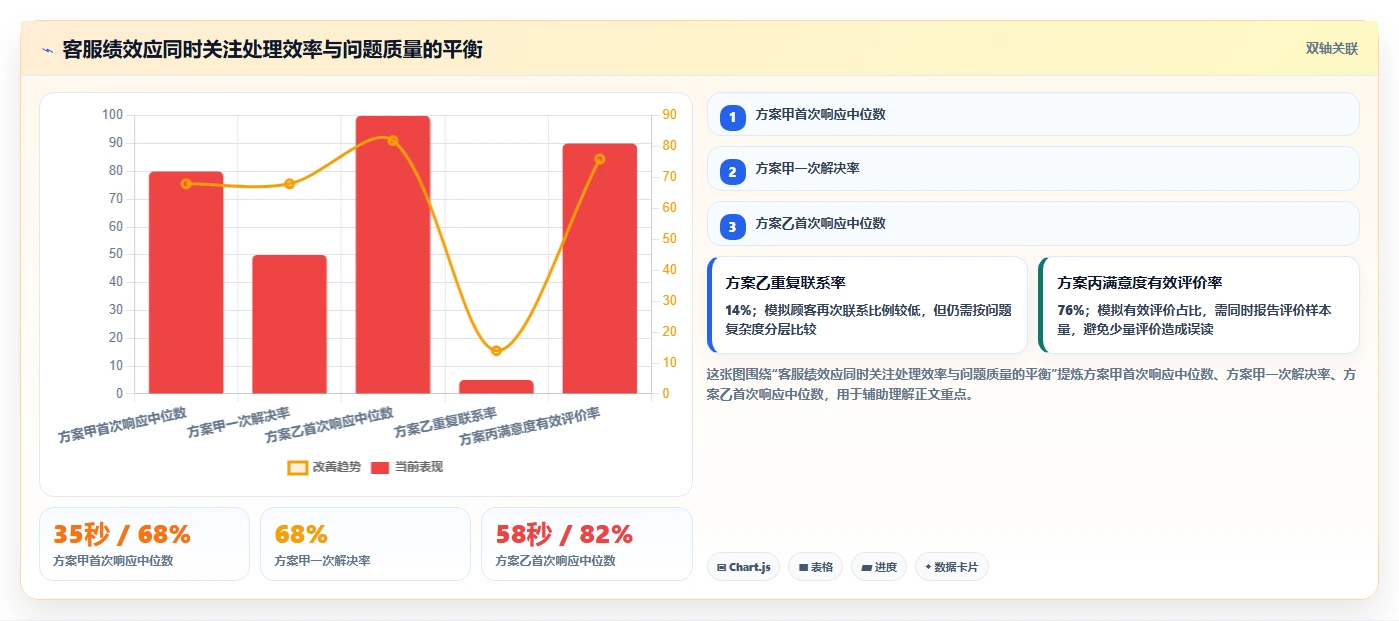Click the 方案乙首次响应中位数 tallest bar
The image size is (1399, 621).
click(x=393, y=254)
